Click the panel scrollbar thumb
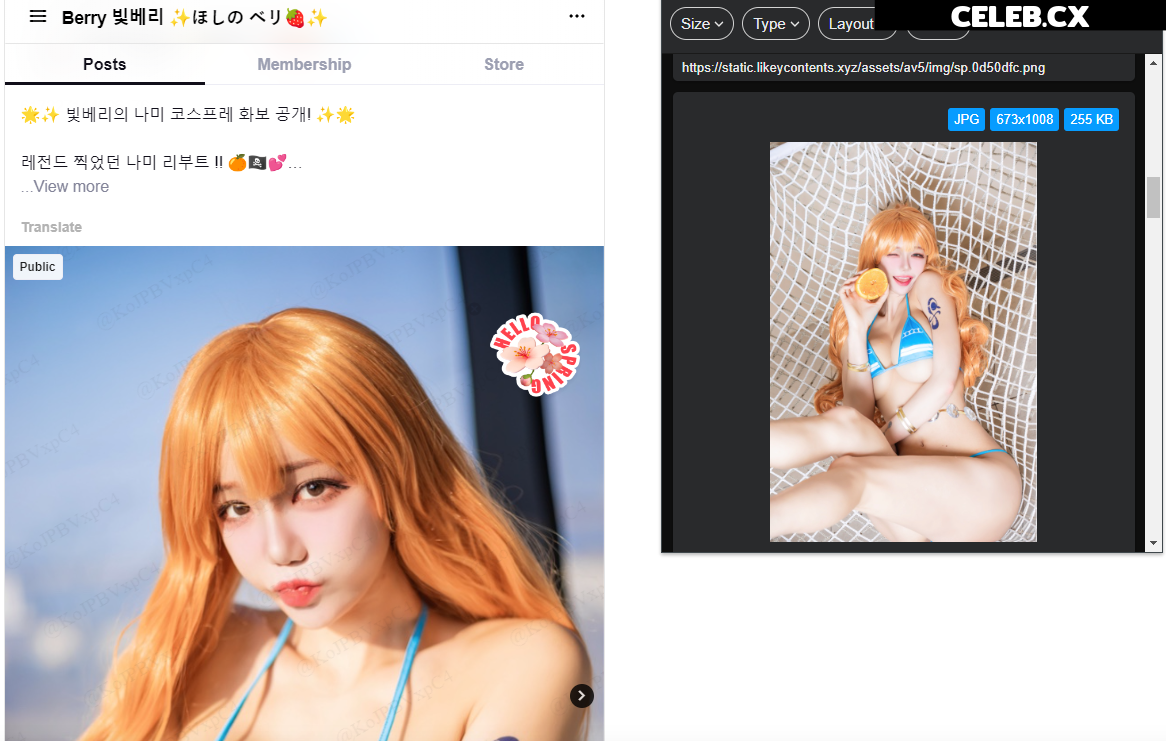The height and width of the screenshot is (741, 1166). click(x=1153, y=197)
